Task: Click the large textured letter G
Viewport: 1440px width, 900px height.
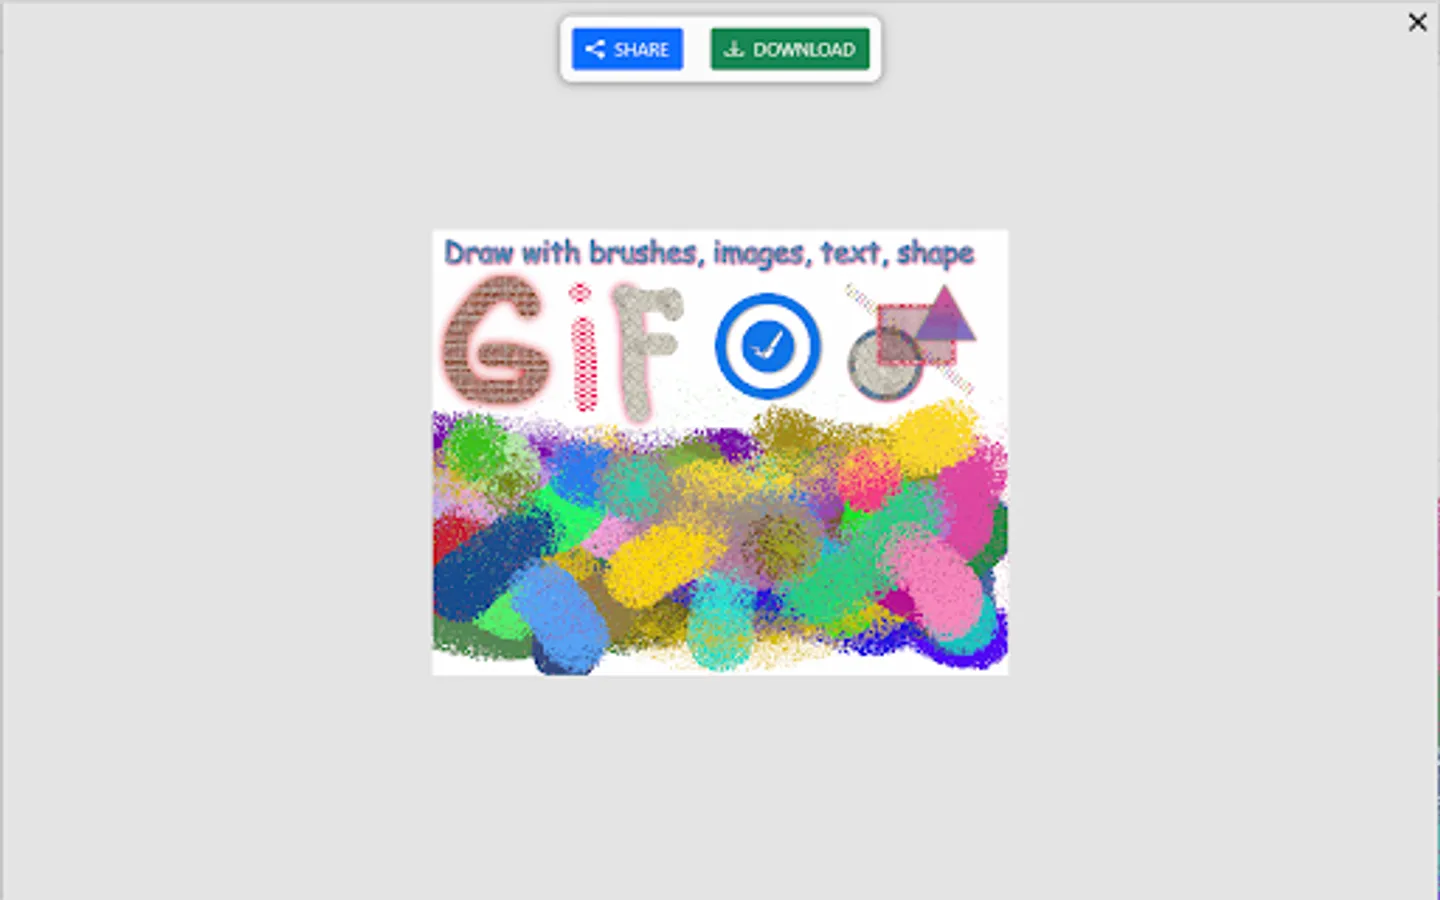Action: coord(497,341)
